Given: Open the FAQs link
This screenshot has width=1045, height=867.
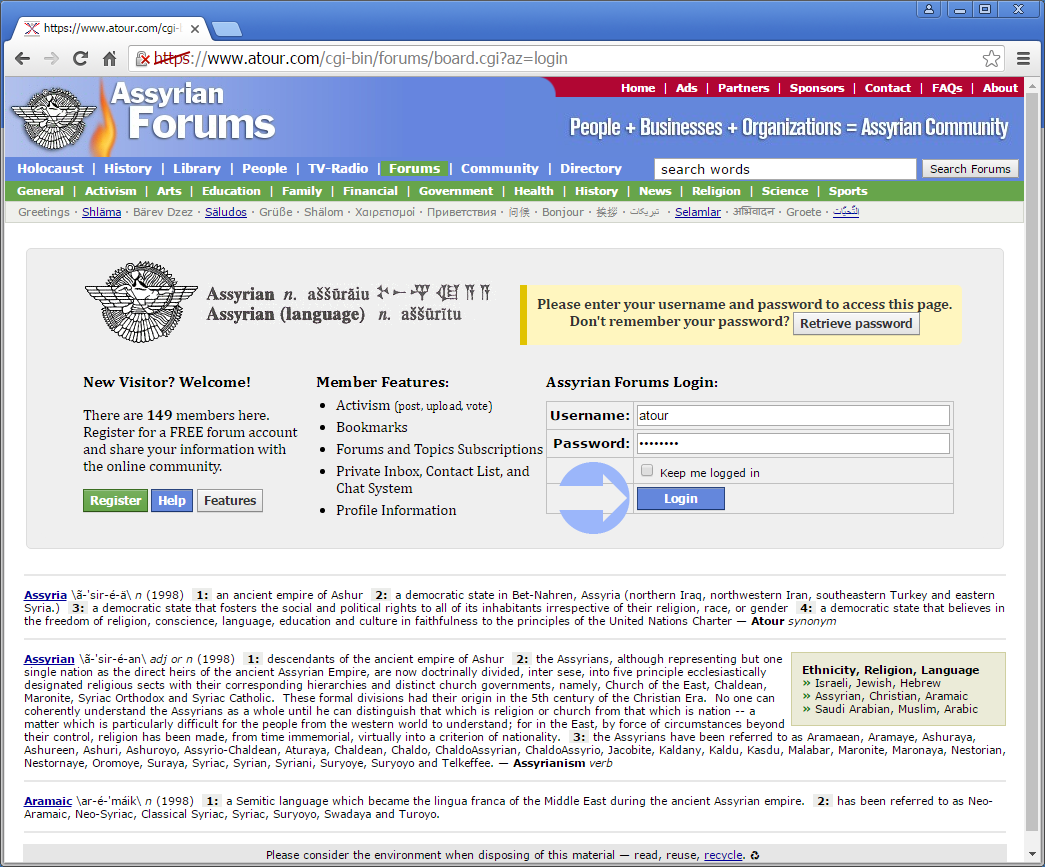Looking at the screenshot, I should pyautogui.click(x=946, y=88).
